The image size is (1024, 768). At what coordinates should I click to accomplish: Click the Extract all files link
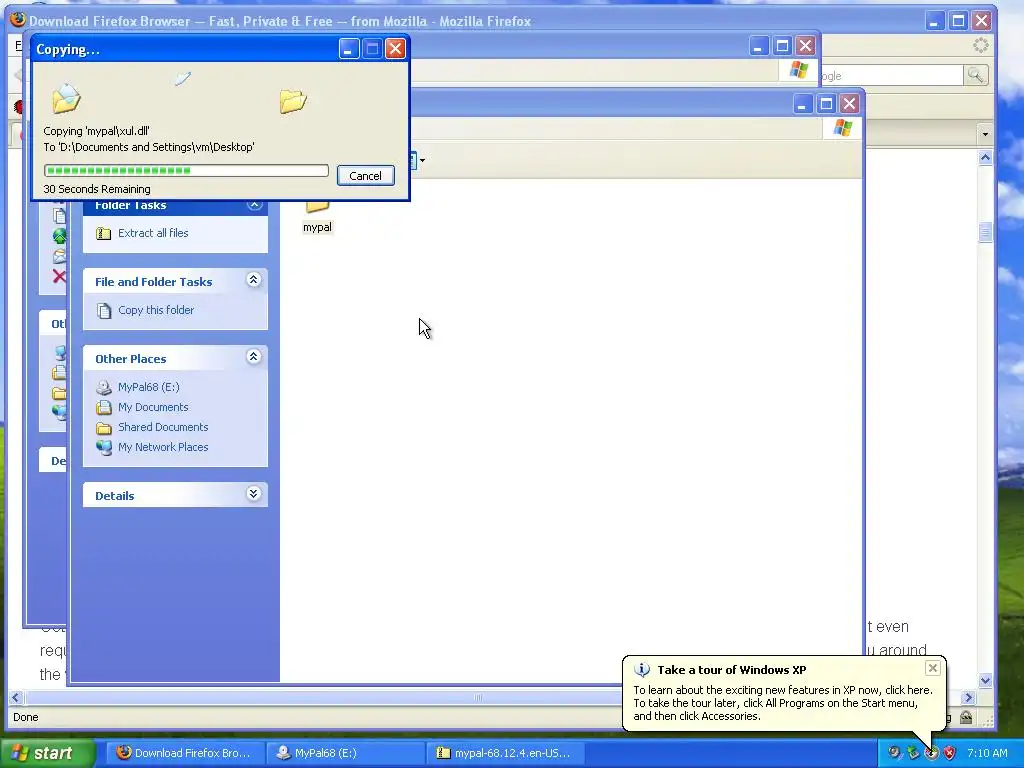tap(153, 233)
